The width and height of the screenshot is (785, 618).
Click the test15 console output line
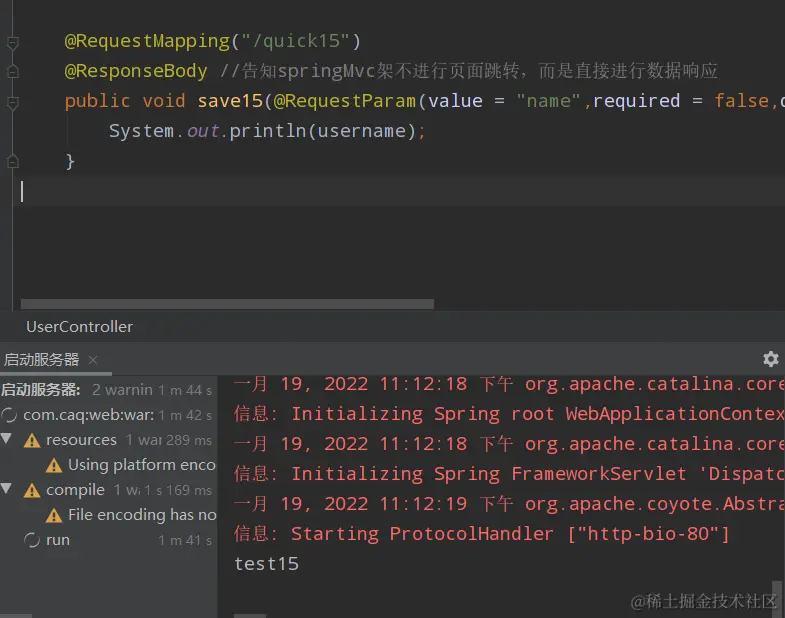tap(266, 563)
